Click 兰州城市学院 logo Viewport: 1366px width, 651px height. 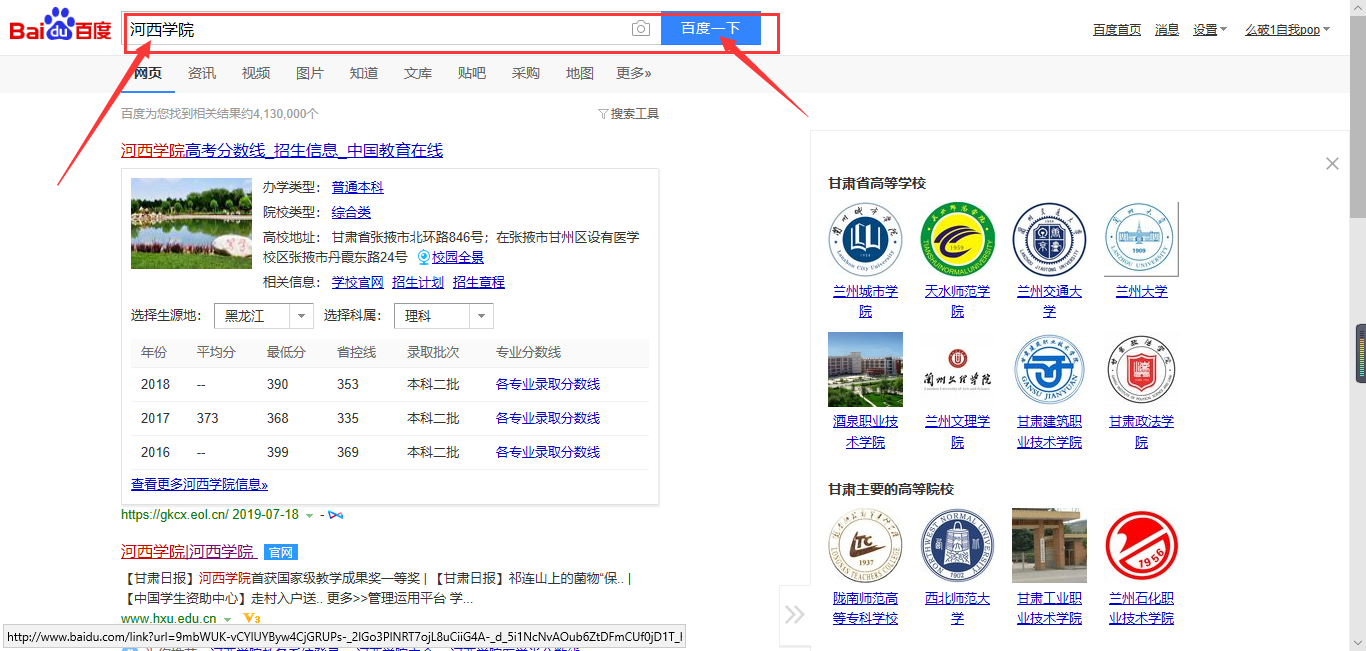[x=865, y=239]
